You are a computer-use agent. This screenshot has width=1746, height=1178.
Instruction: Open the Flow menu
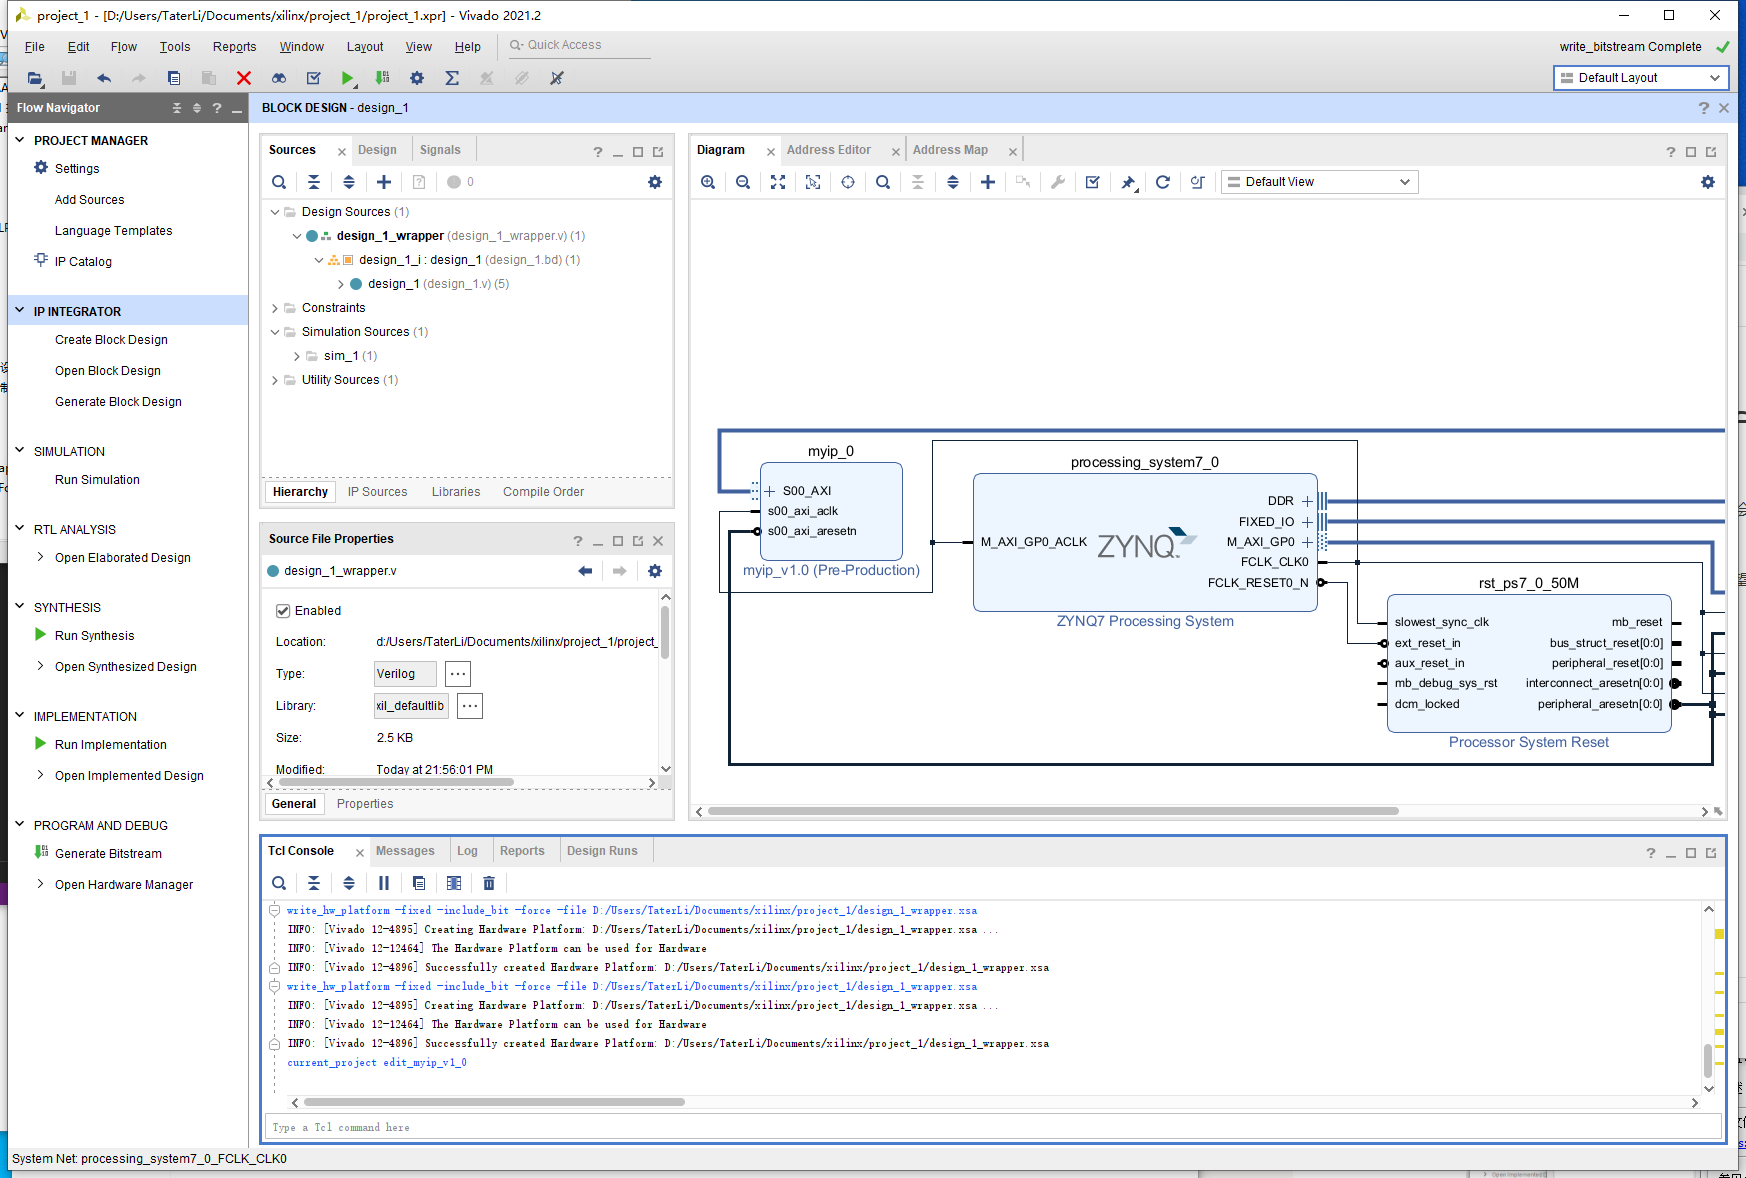pos(124,47)
